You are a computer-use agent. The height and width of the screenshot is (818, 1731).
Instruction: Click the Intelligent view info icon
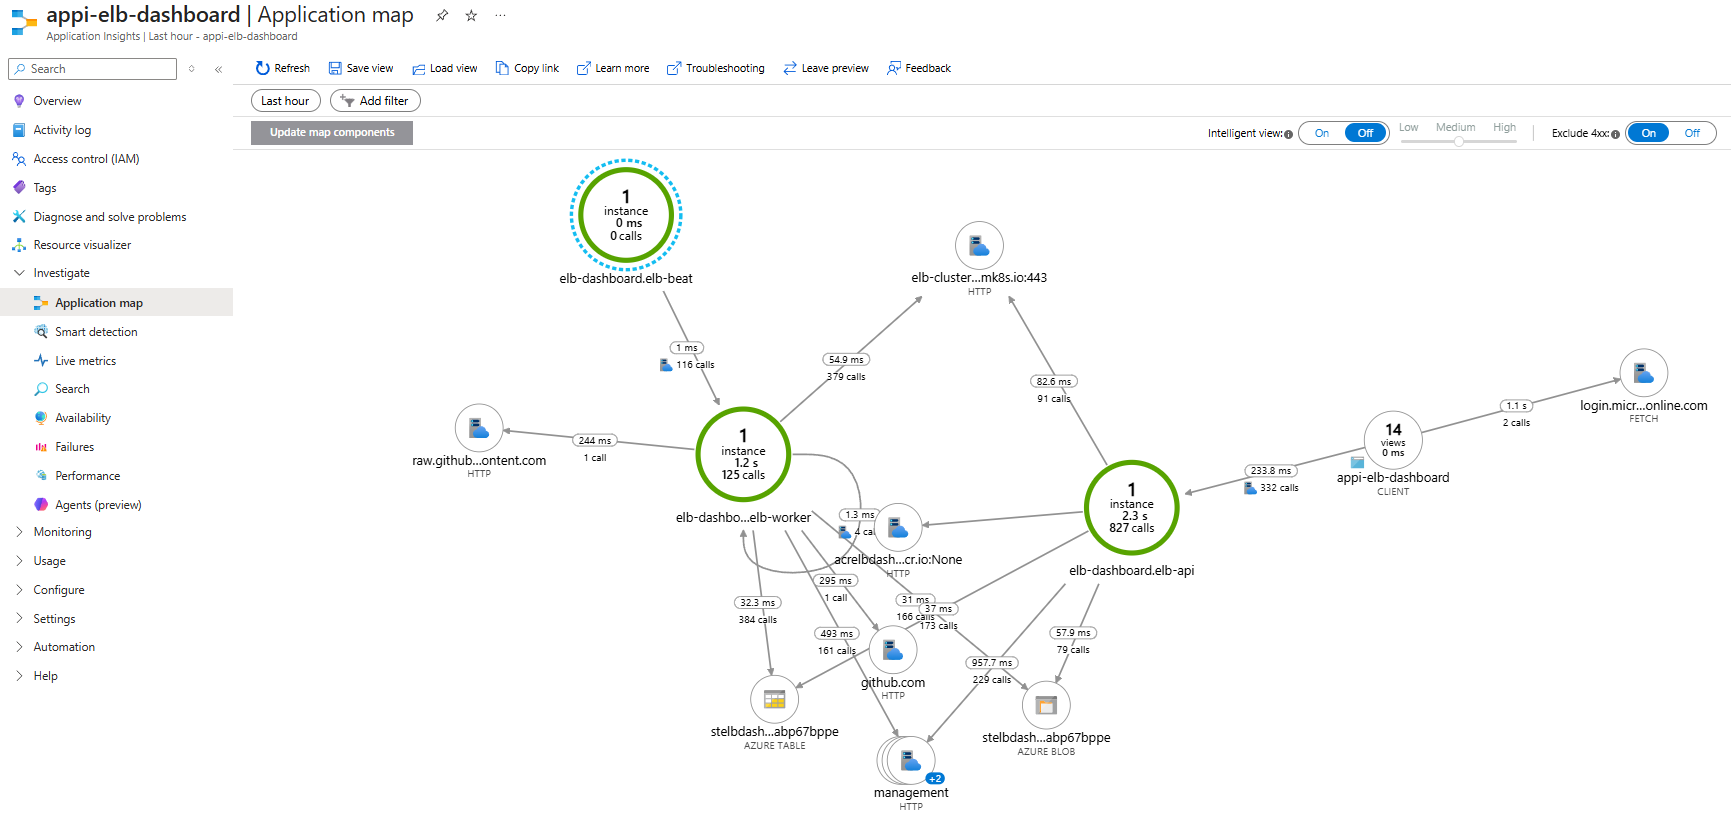(1288, 134)
